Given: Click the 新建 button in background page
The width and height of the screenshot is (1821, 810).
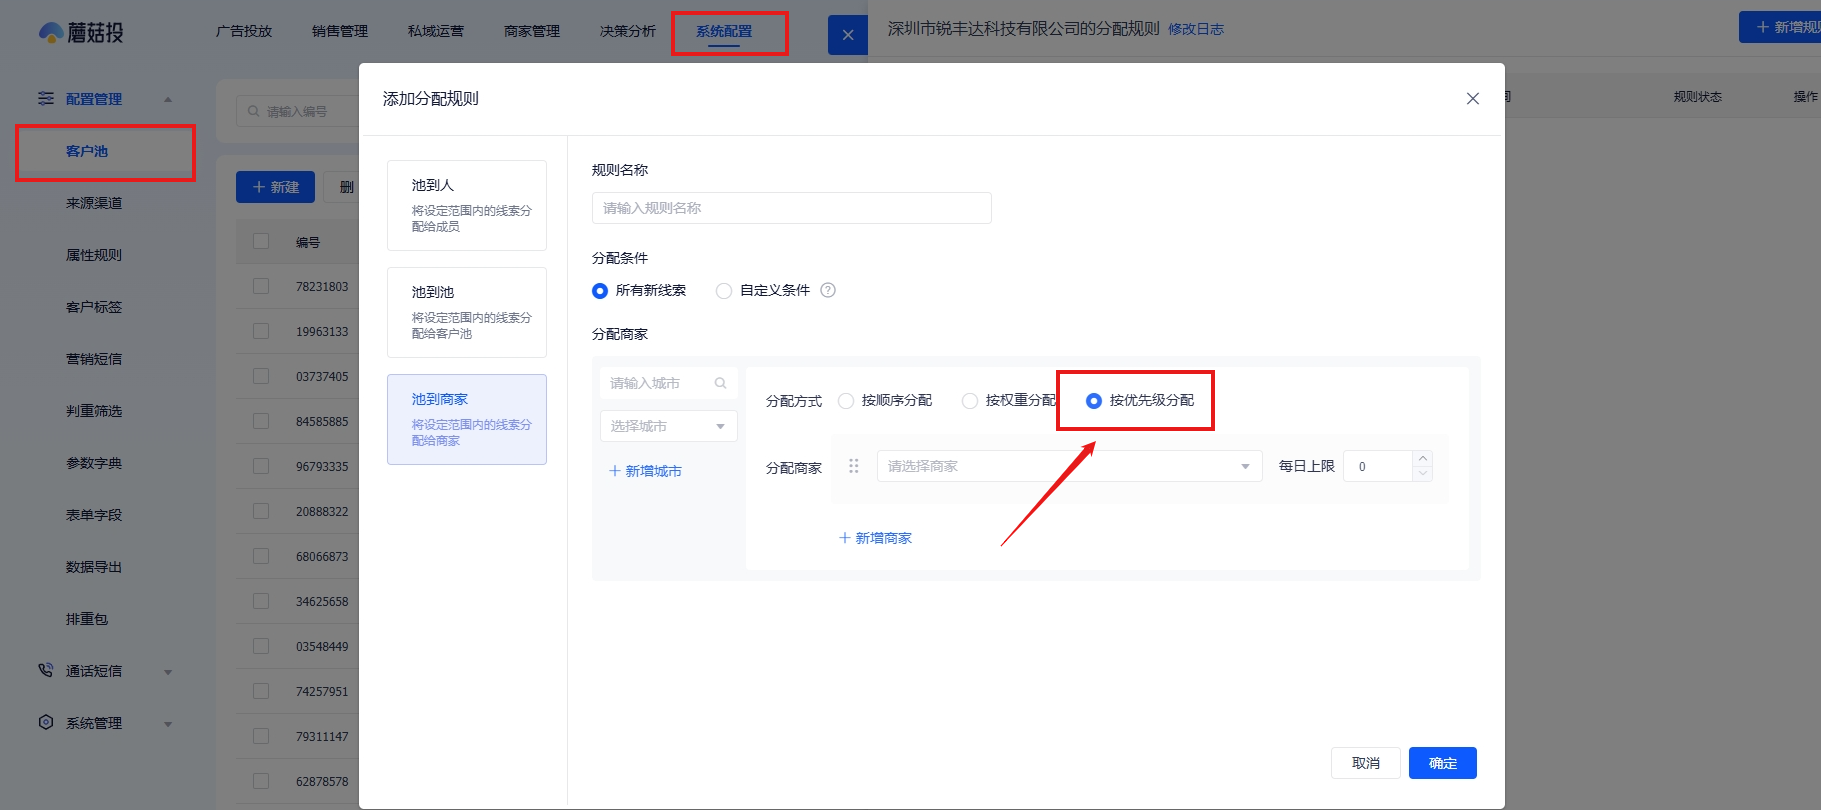Looking at the screenshot, I should pyautogui.click(x=275, y=187).
